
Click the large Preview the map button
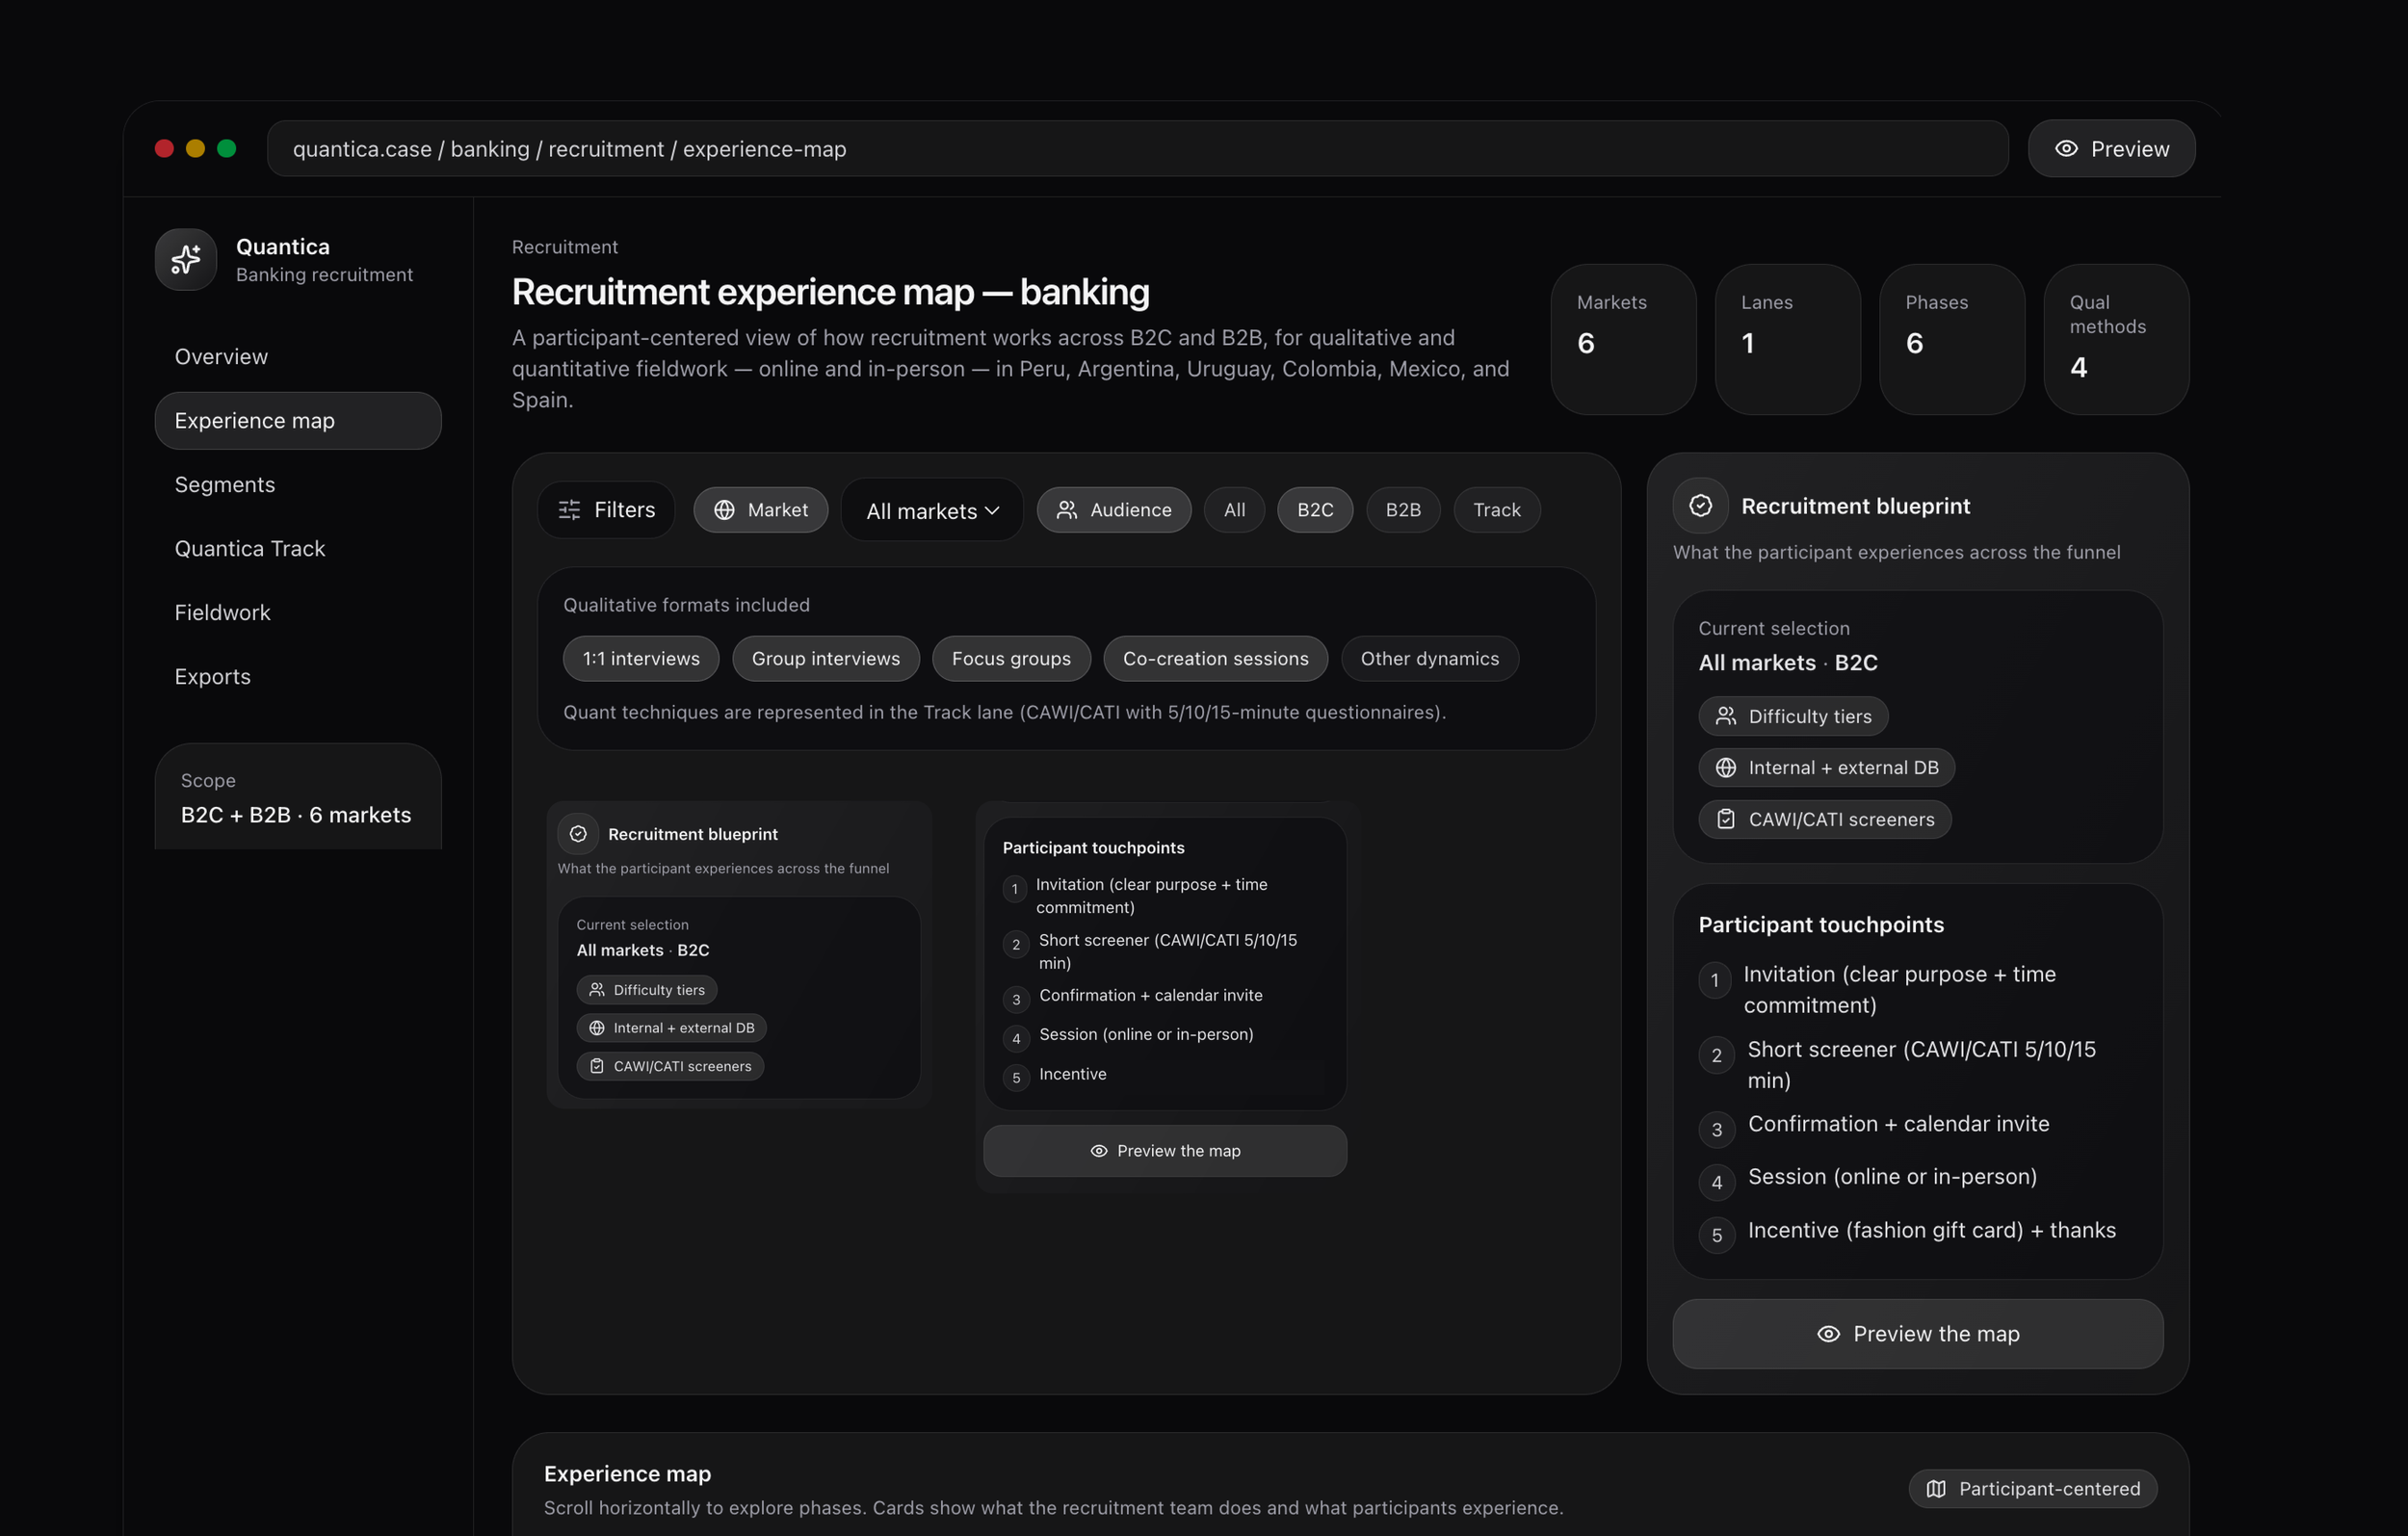click(x=1917, y=1334)
